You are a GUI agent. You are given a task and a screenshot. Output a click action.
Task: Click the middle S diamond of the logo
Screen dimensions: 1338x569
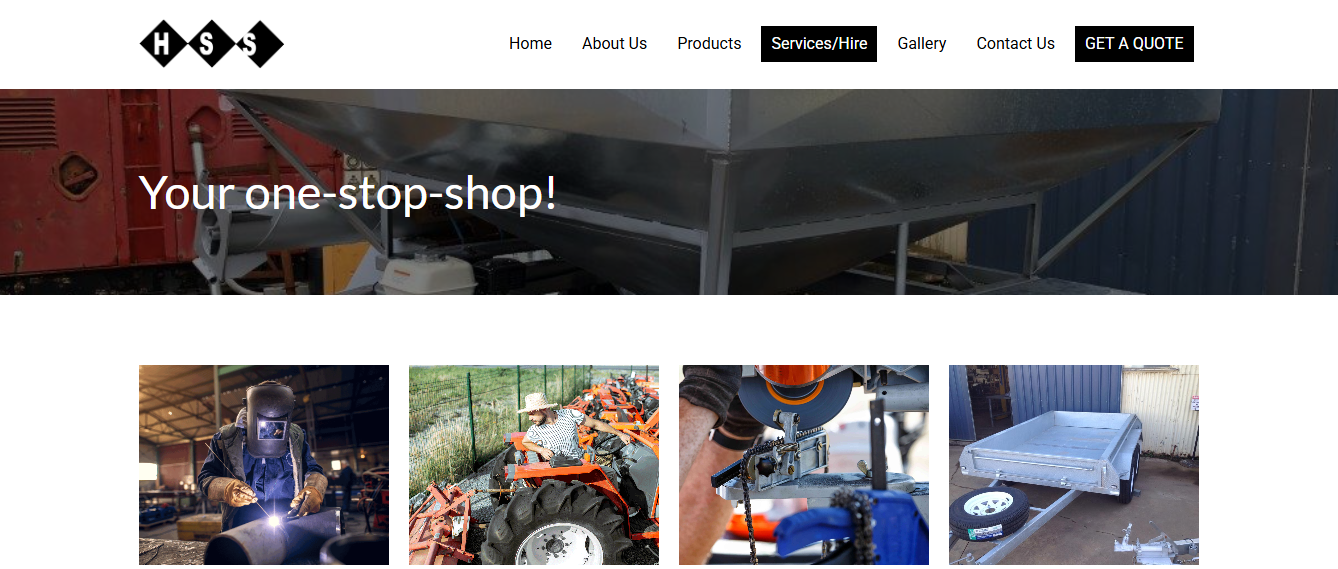[211, 44]
